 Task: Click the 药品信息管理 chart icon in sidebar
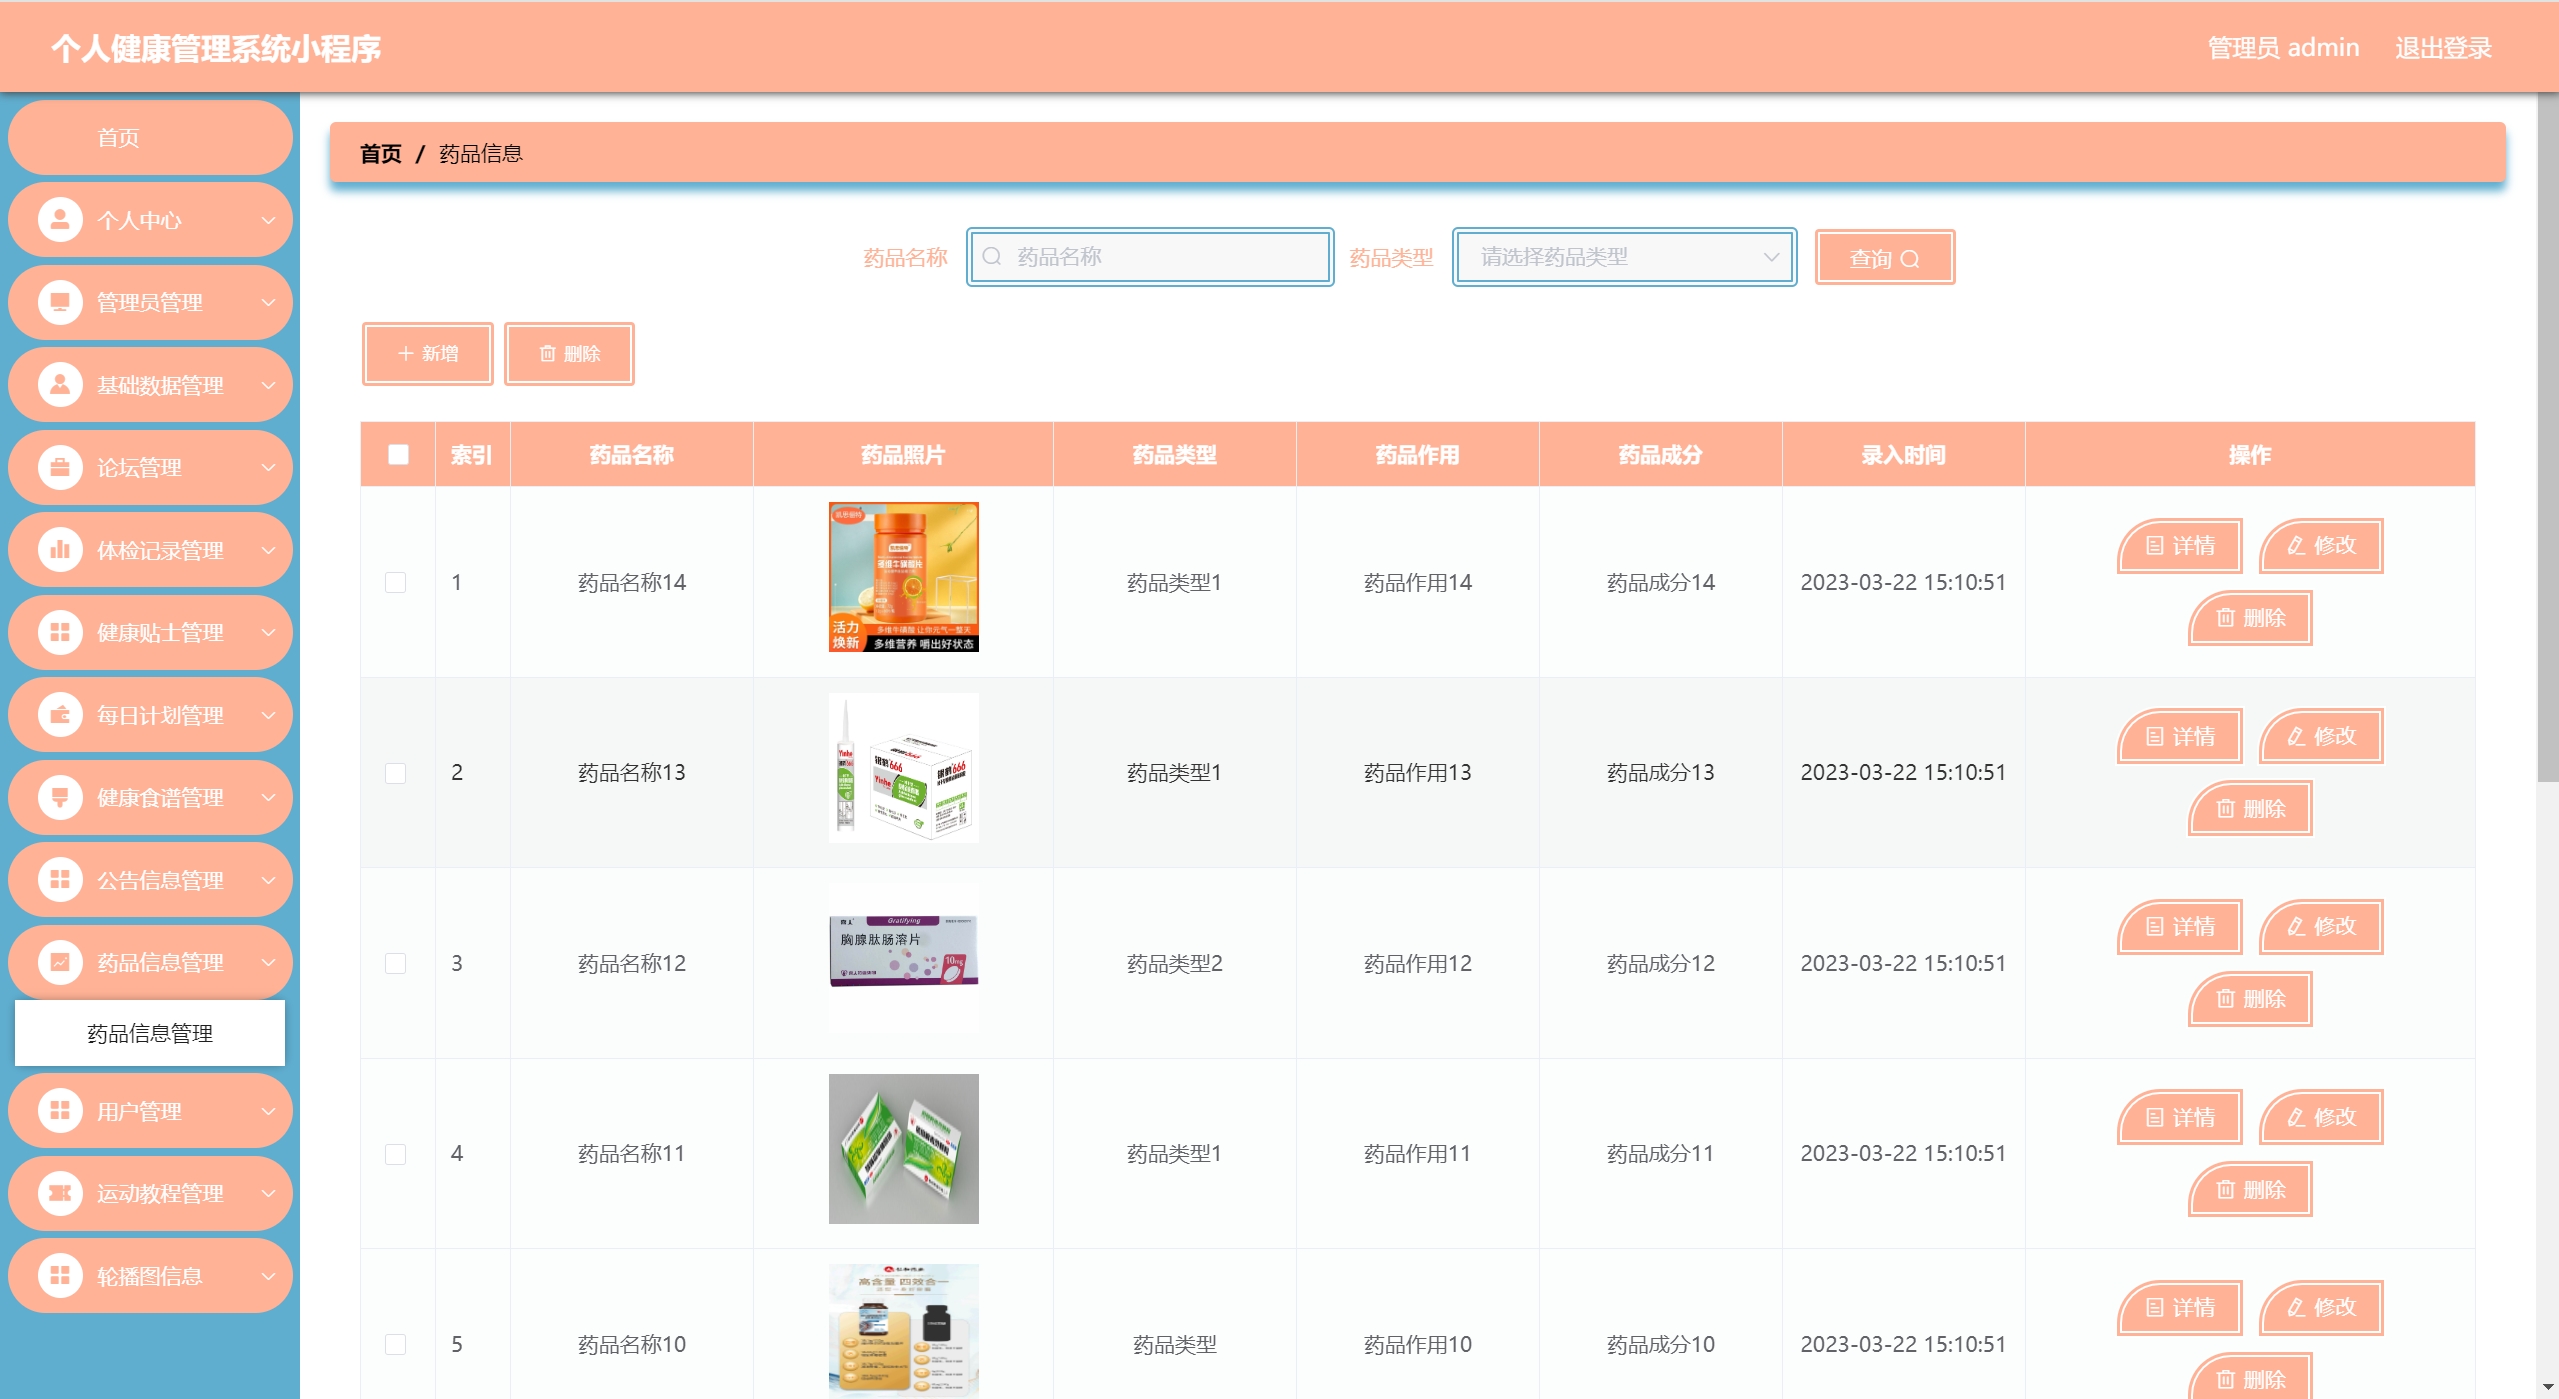click(x=60, y=962)
